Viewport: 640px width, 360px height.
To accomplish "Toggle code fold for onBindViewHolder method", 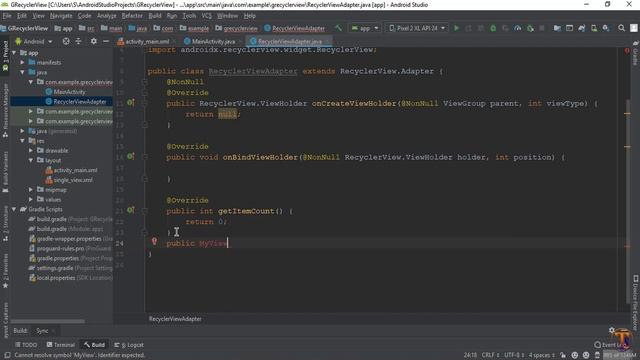I will pos(144,157).
